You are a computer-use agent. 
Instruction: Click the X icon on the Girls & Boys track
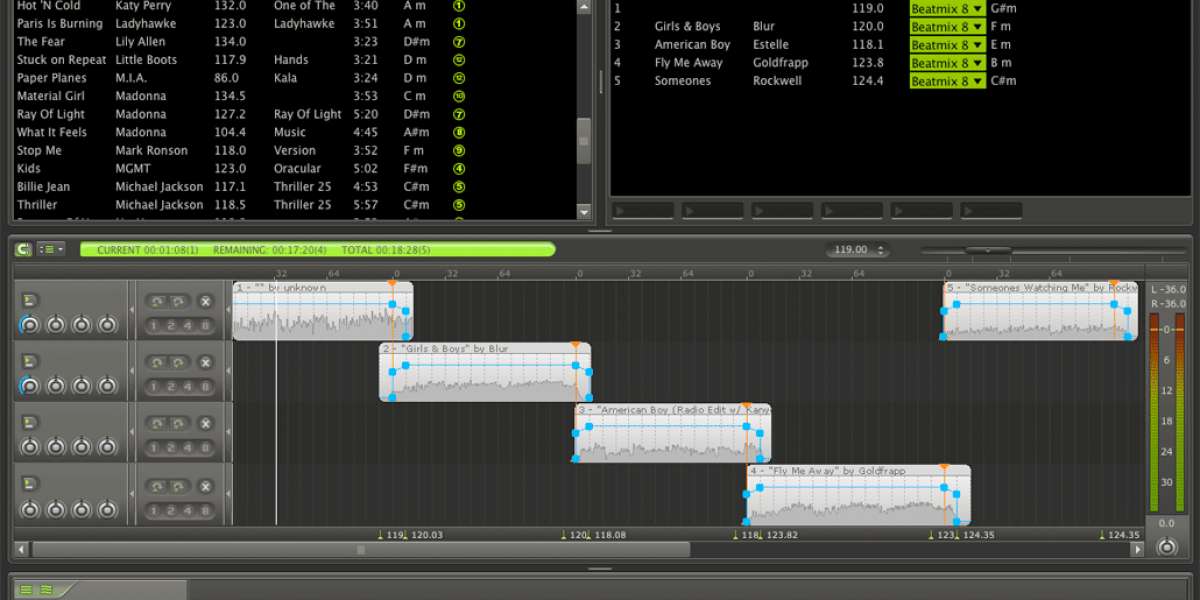pos(205,362)
